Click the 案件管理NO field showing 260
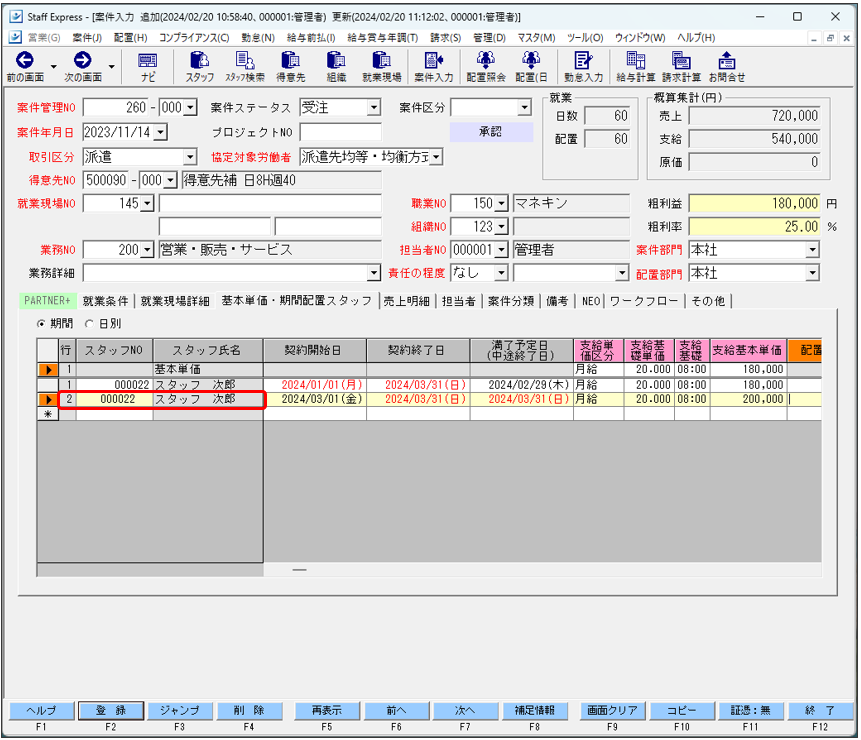 pos(116,107)
